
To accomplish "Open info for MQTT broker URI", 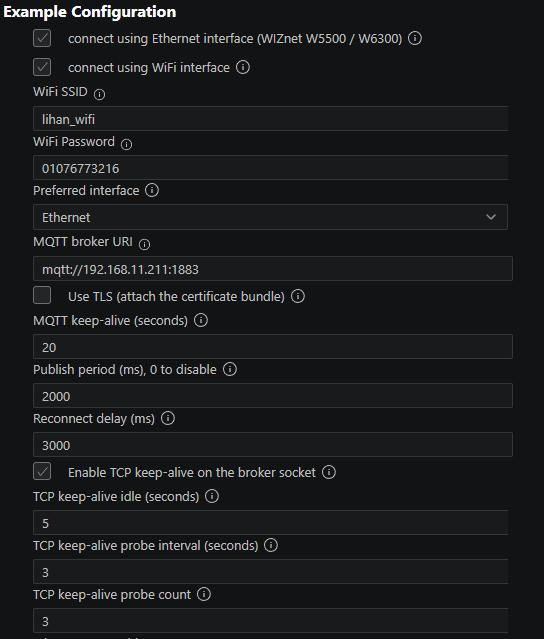I will click(144, 244).
